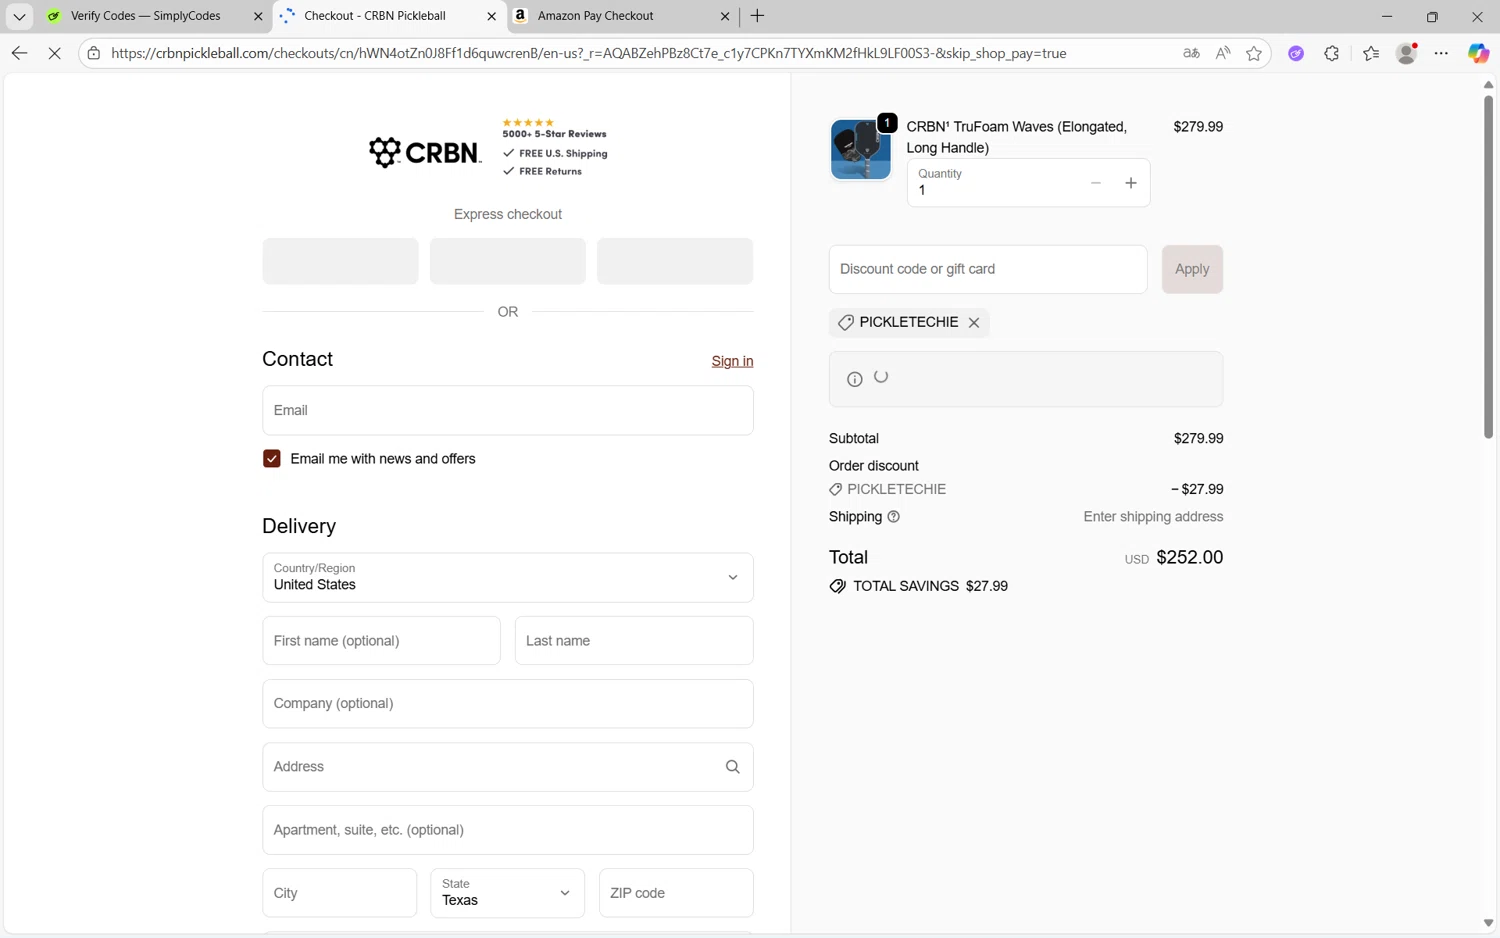This screenshot has height=938, width=1500.
Task: Open read aloud icon in address bar
Action: (1223, 53)
